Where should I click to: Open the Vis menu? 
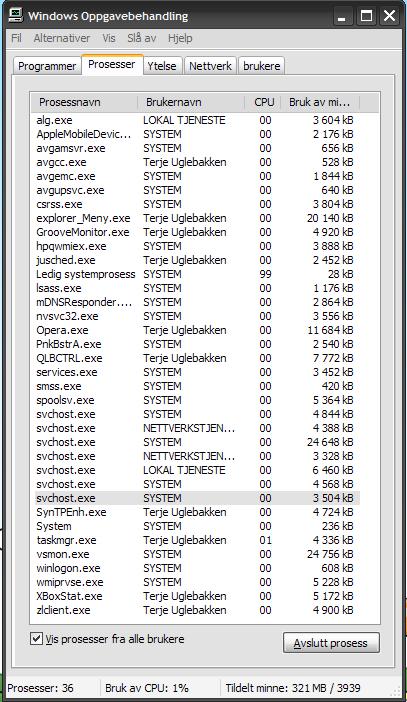click(109, 38)
